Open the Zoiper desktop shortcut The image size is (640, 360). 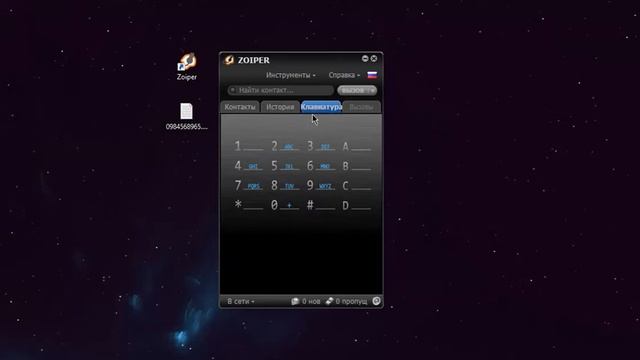187,66
